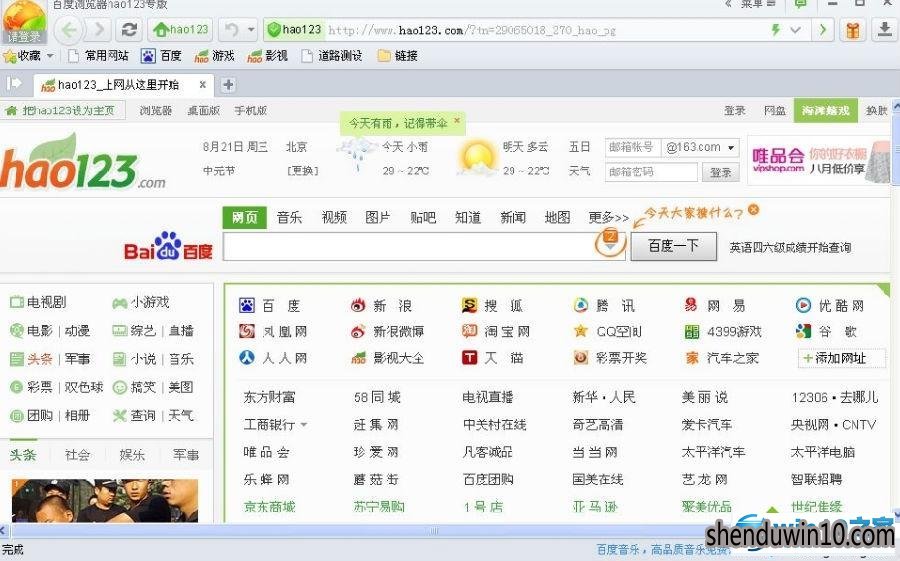Viewport: 900px width, 561px height.
Task: Click the undo closed tab icon
Action: tap(232, 30)
